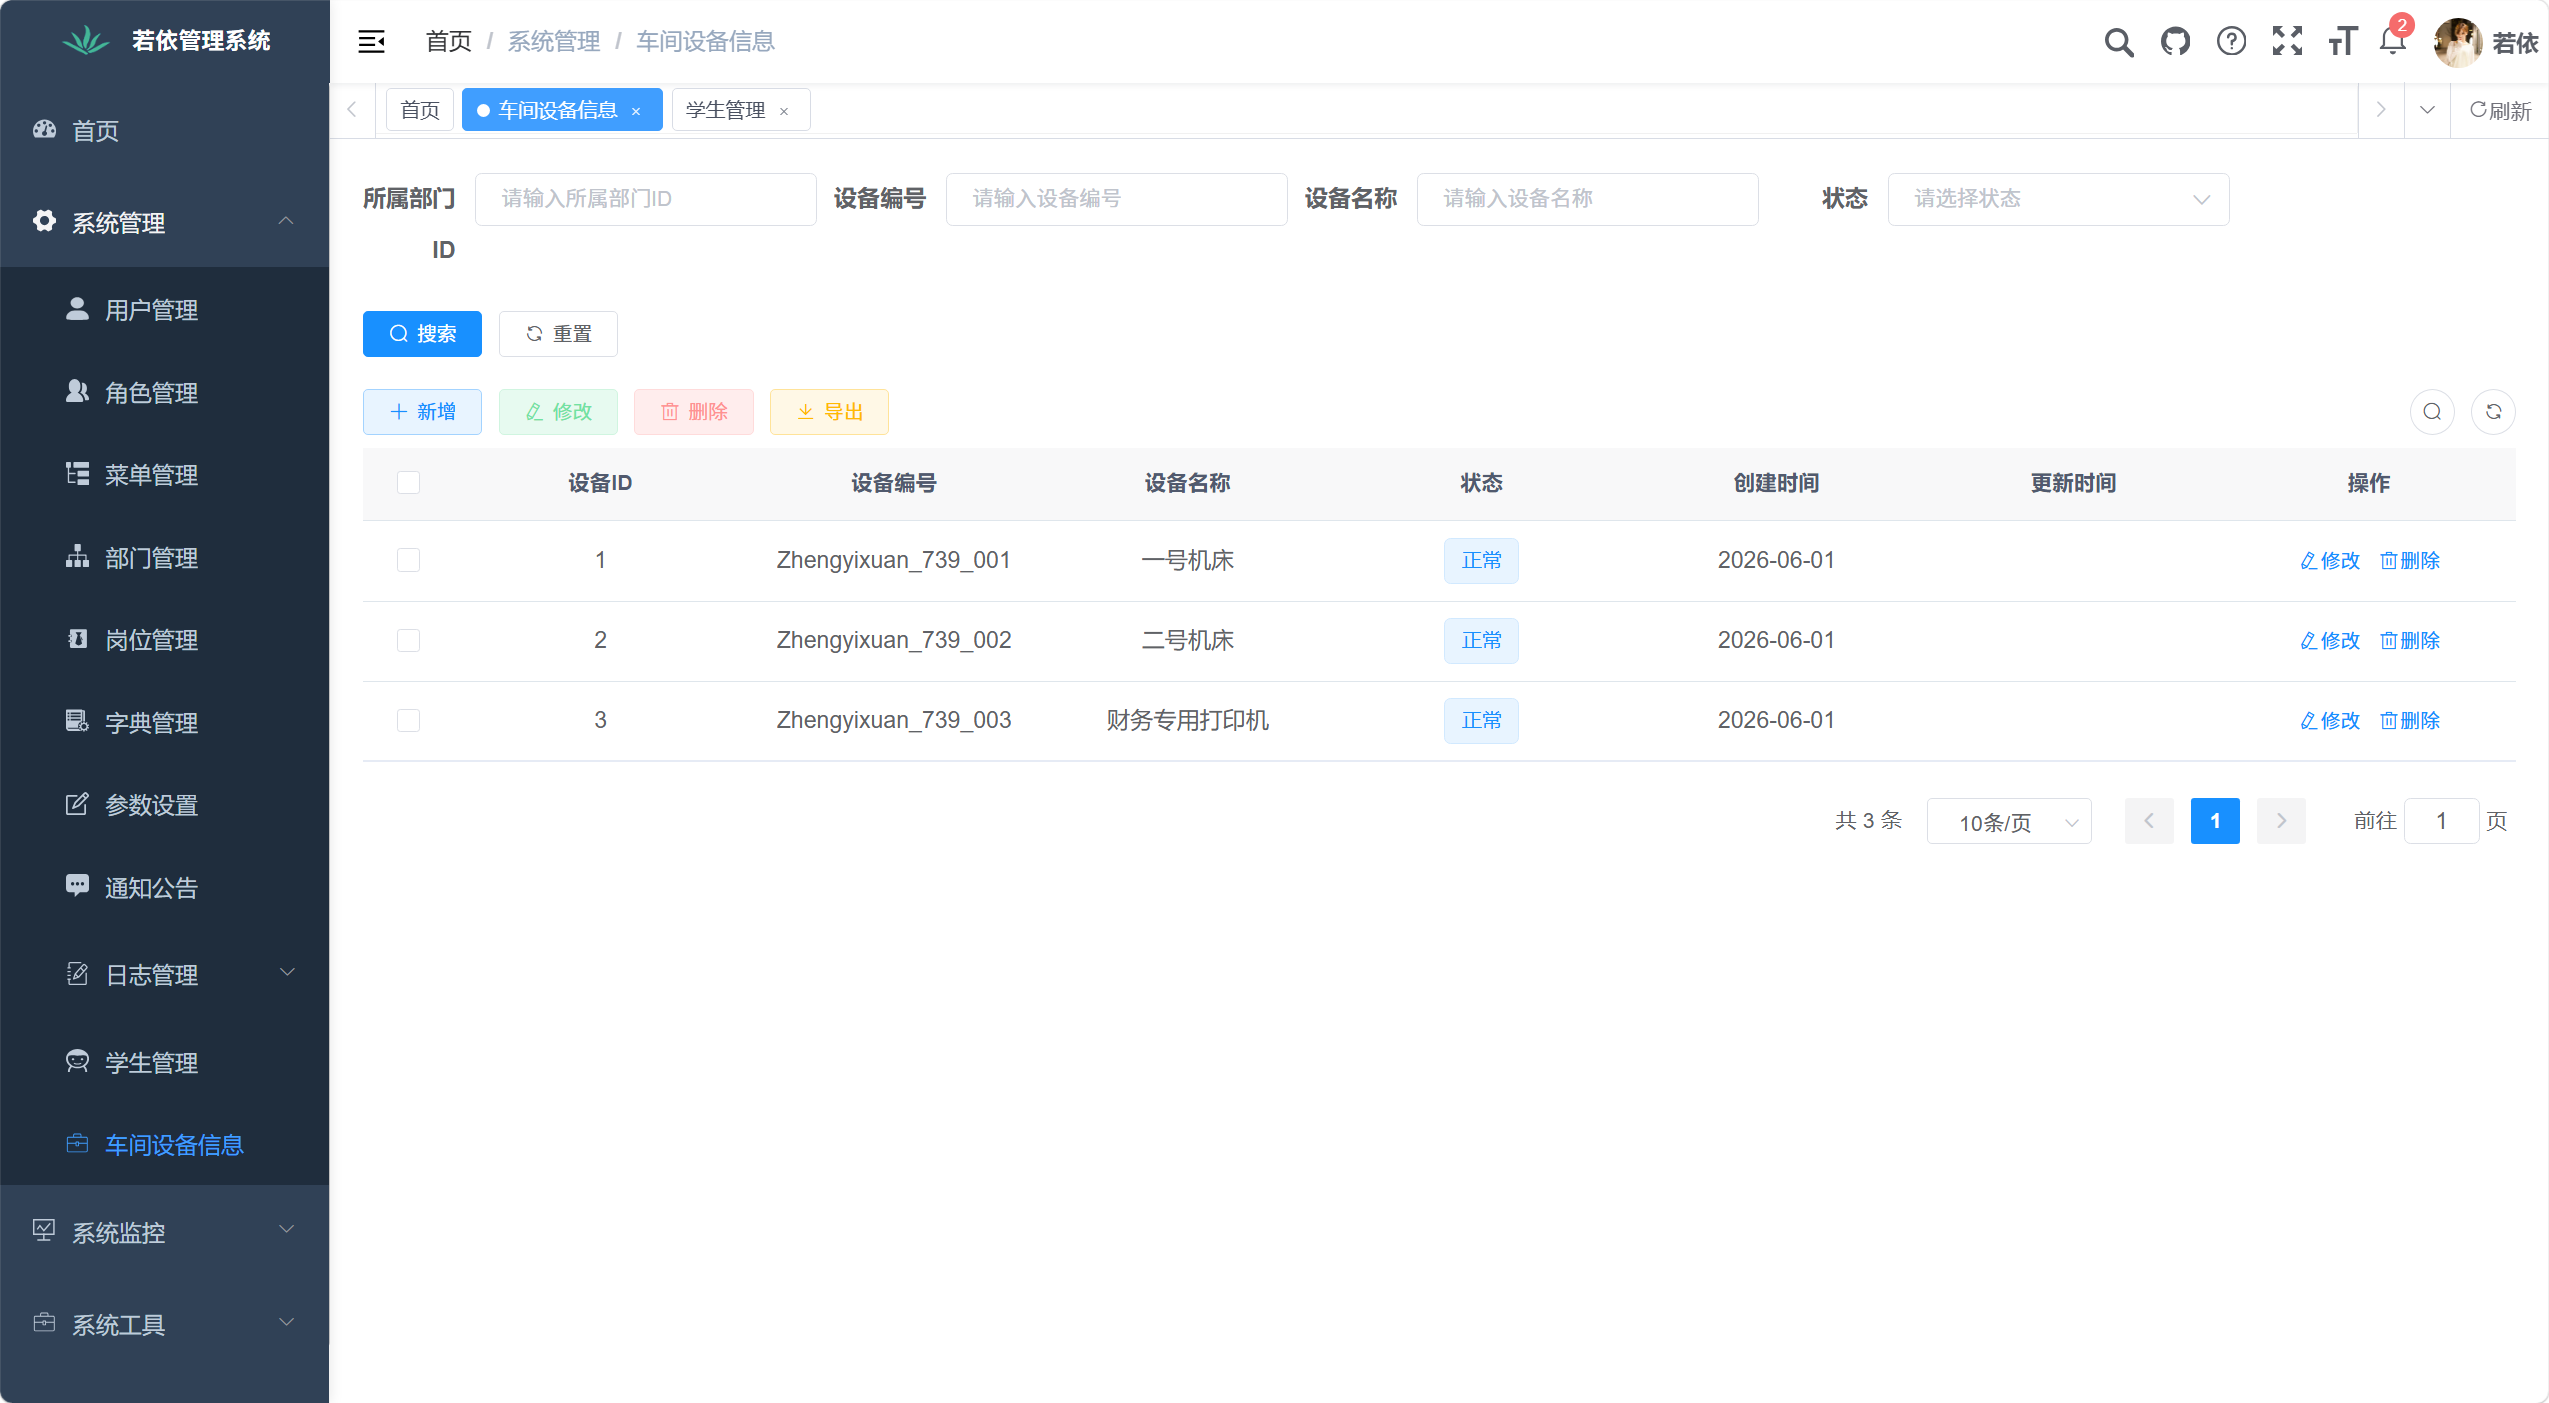The image size is (2549, 1403).
Task: Focus the 前往 page number input
Action: click(2441, 821)
